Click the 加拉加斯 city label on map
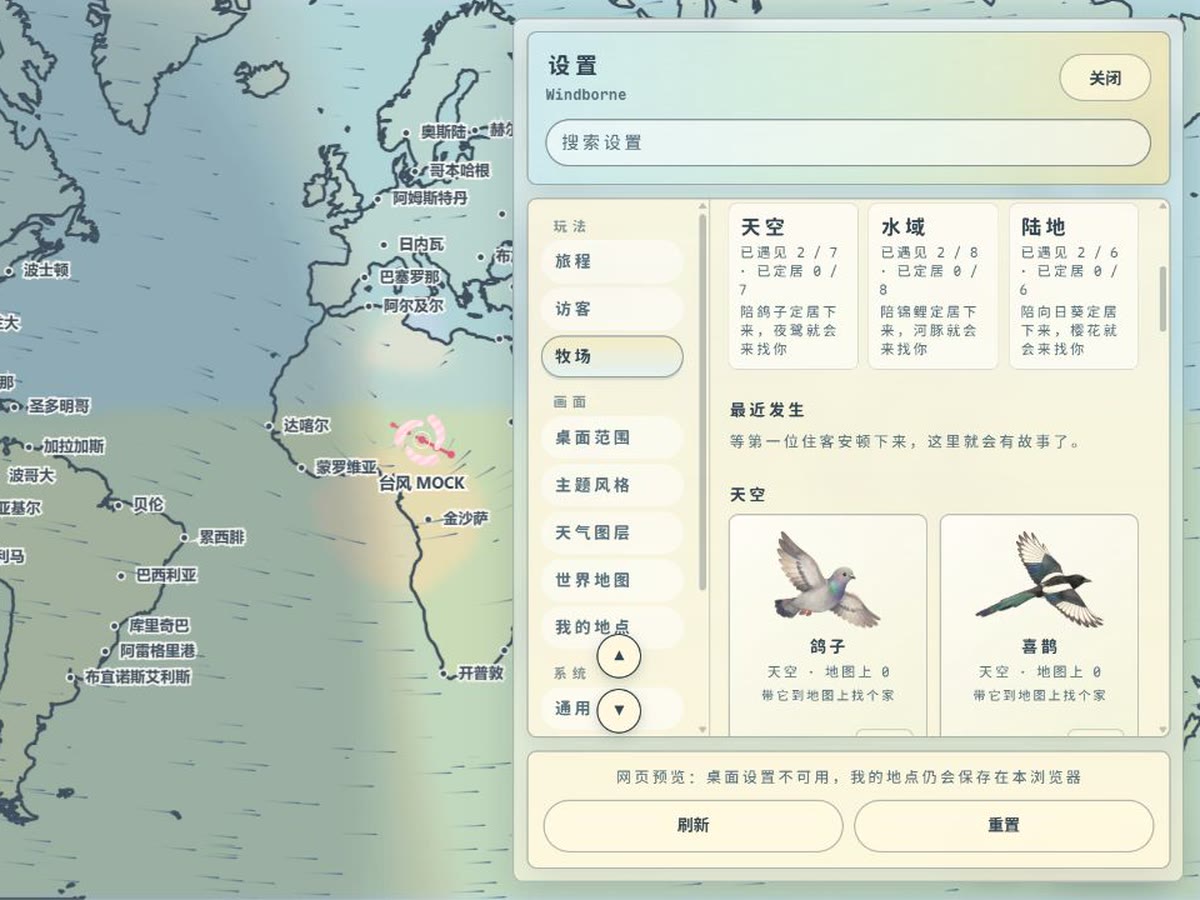 coord(73,446)
